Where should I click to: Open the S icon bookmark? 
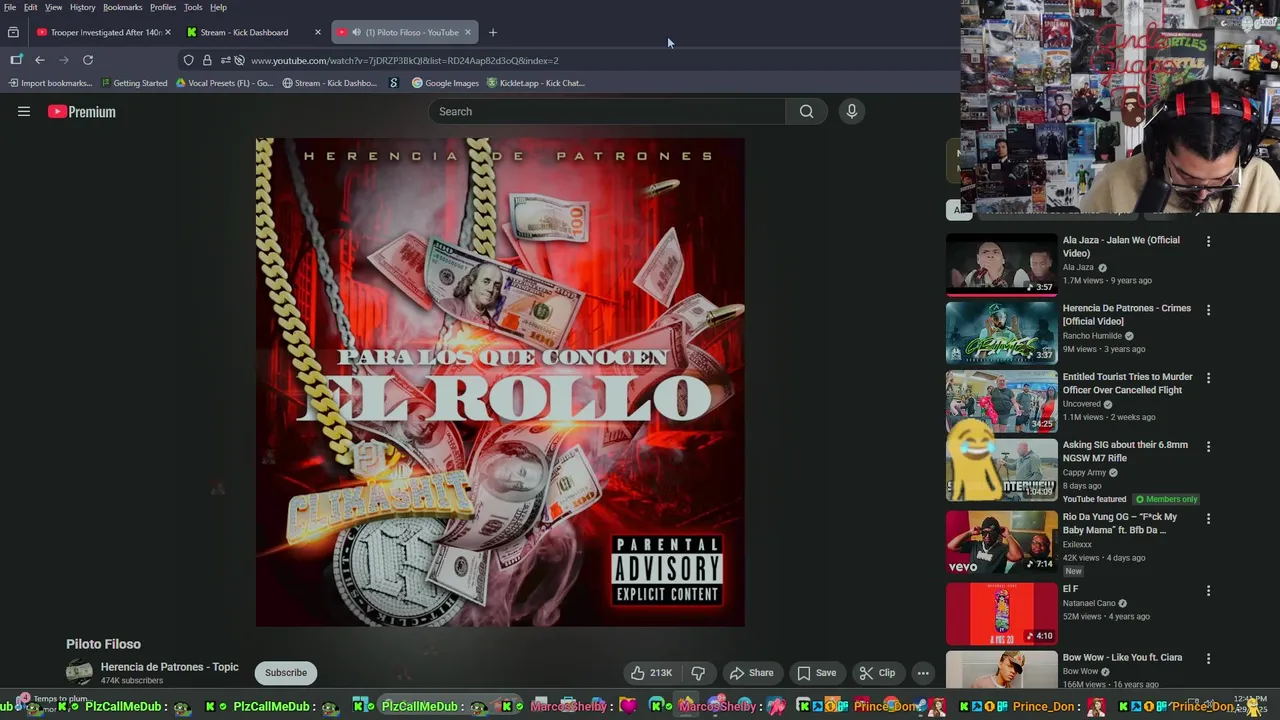[x=393, y=83]
